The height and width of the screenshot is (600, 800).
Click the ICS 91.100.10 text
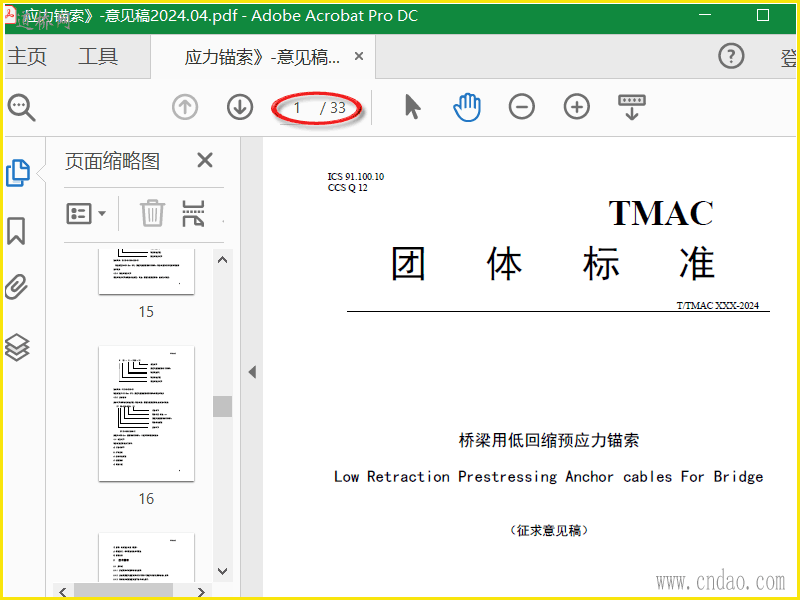coord(356,177)
